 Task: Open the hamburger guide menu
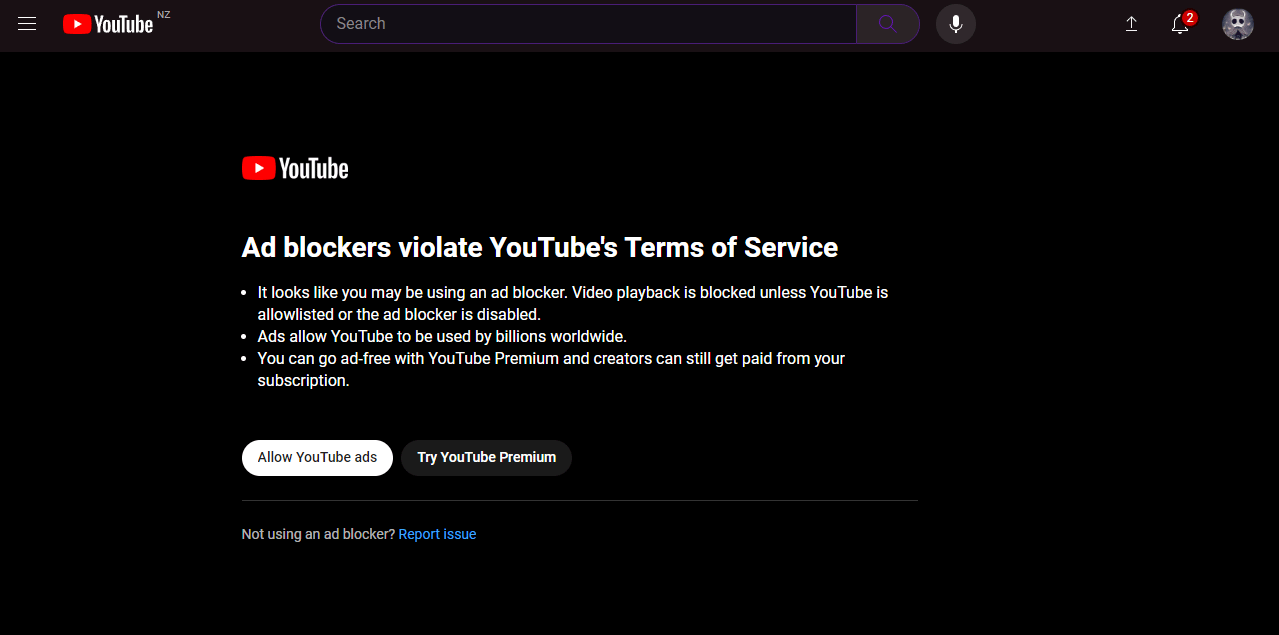tap(27, 24)
